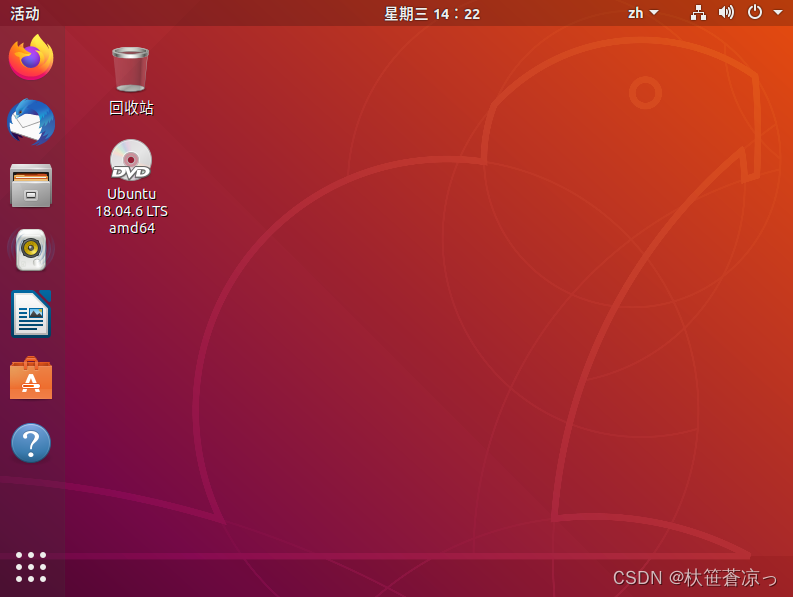The width and height of the screenshot is (793, 597).
Task: Show applications grid button
Action: tap(31, 567)
